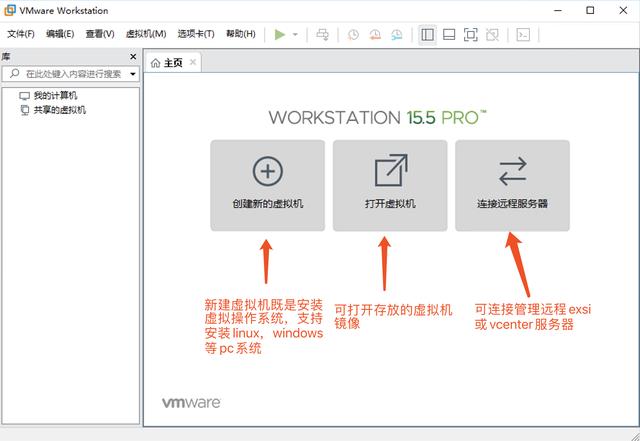Click the 连接远程服务器 tile

coord(513,185)
